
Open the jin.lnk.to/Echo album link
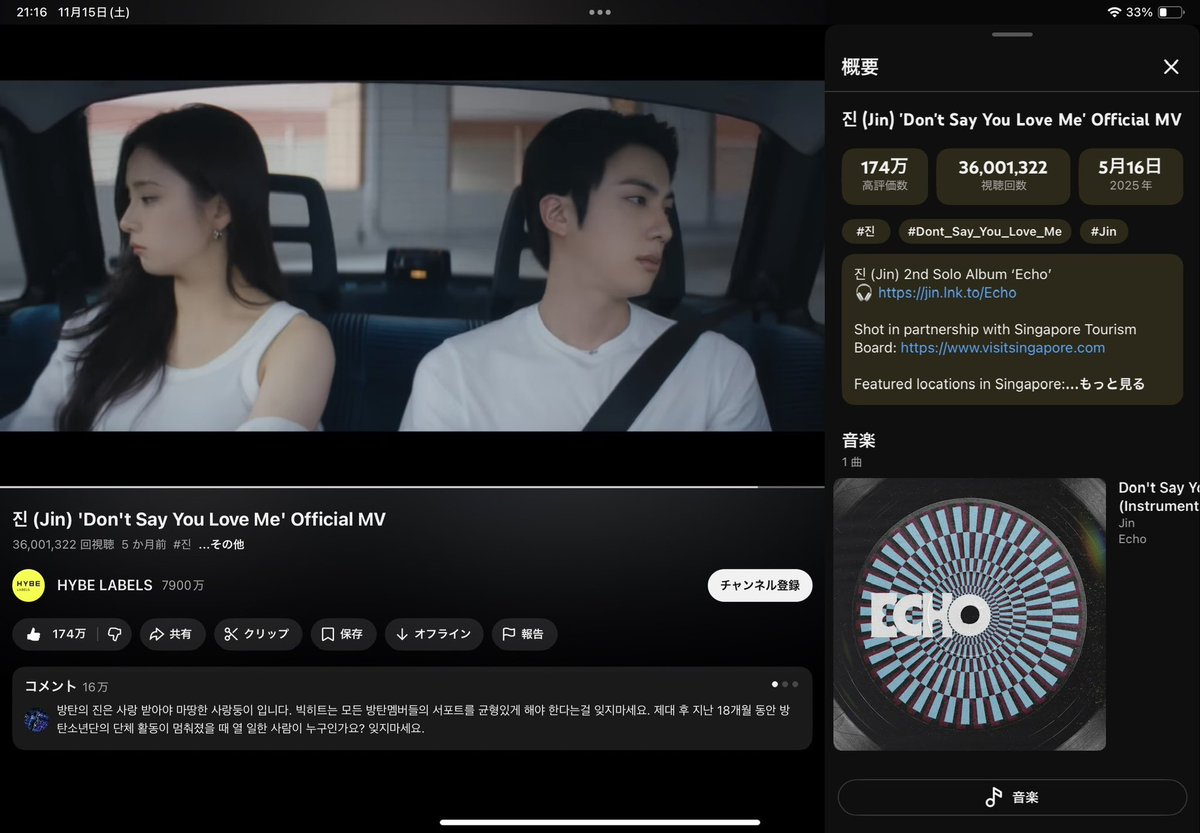tap(947, 293)
